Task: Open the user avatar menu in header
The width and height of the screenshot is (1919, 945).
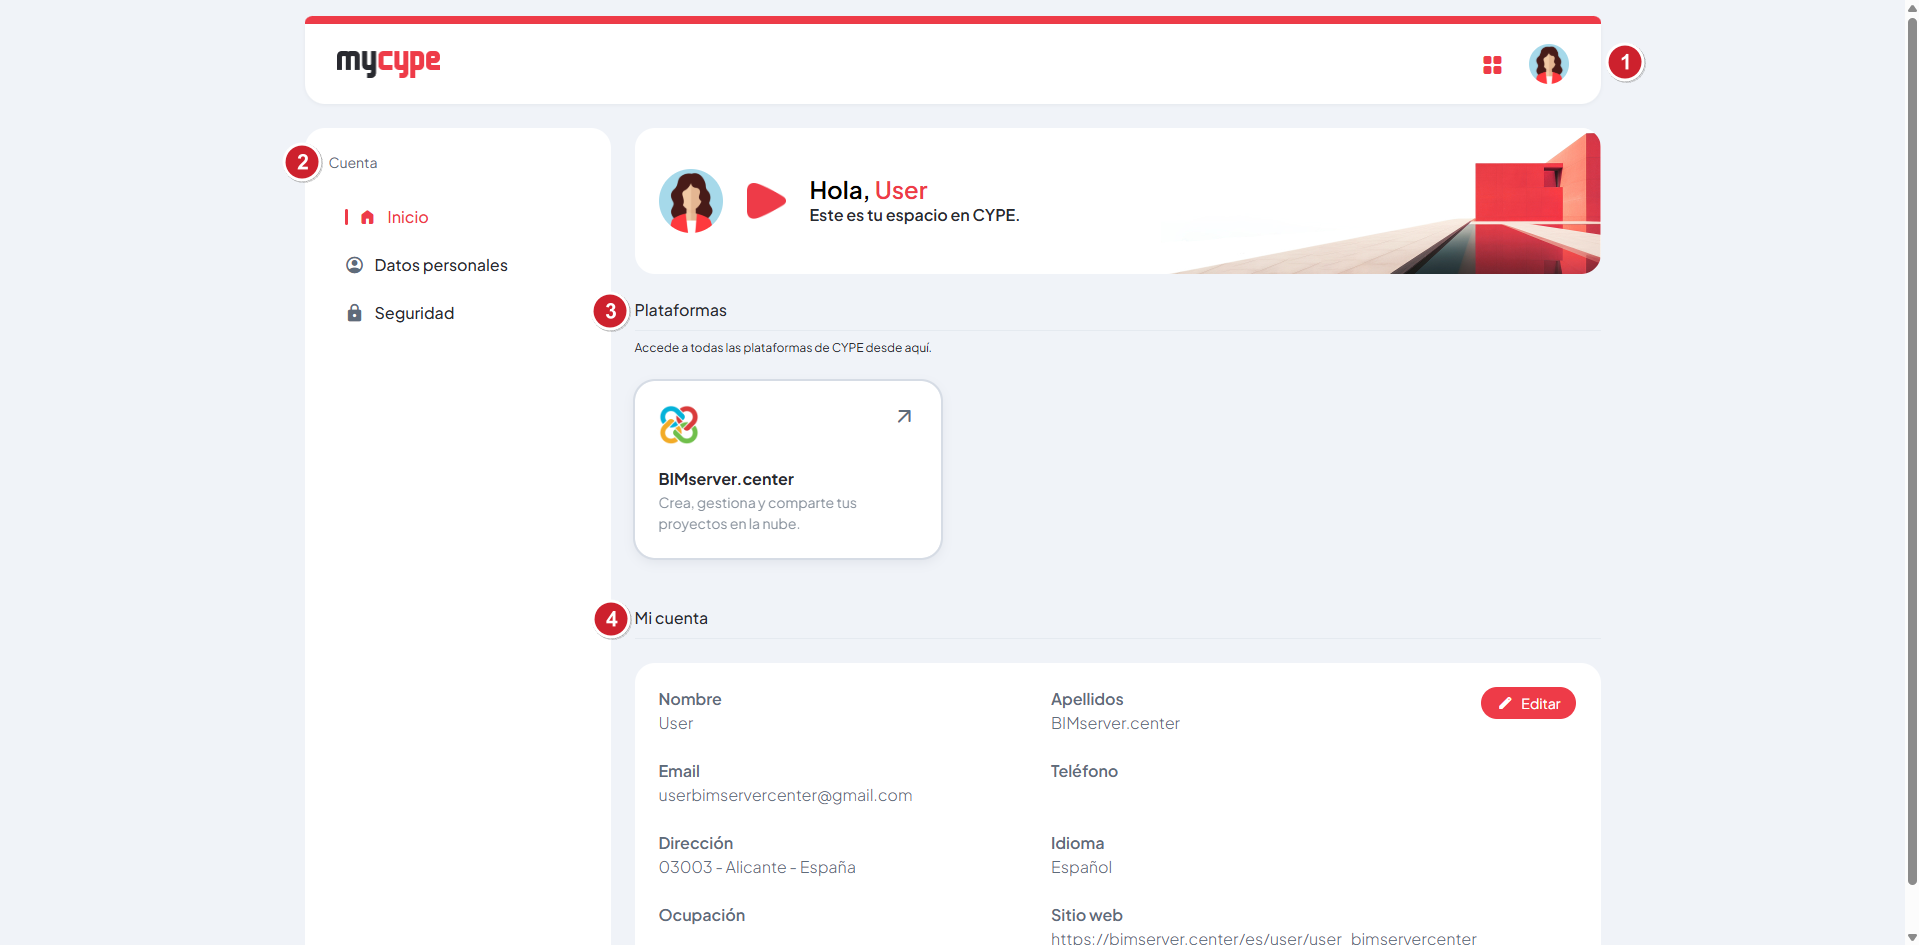Action: (x=1548, y=64)
